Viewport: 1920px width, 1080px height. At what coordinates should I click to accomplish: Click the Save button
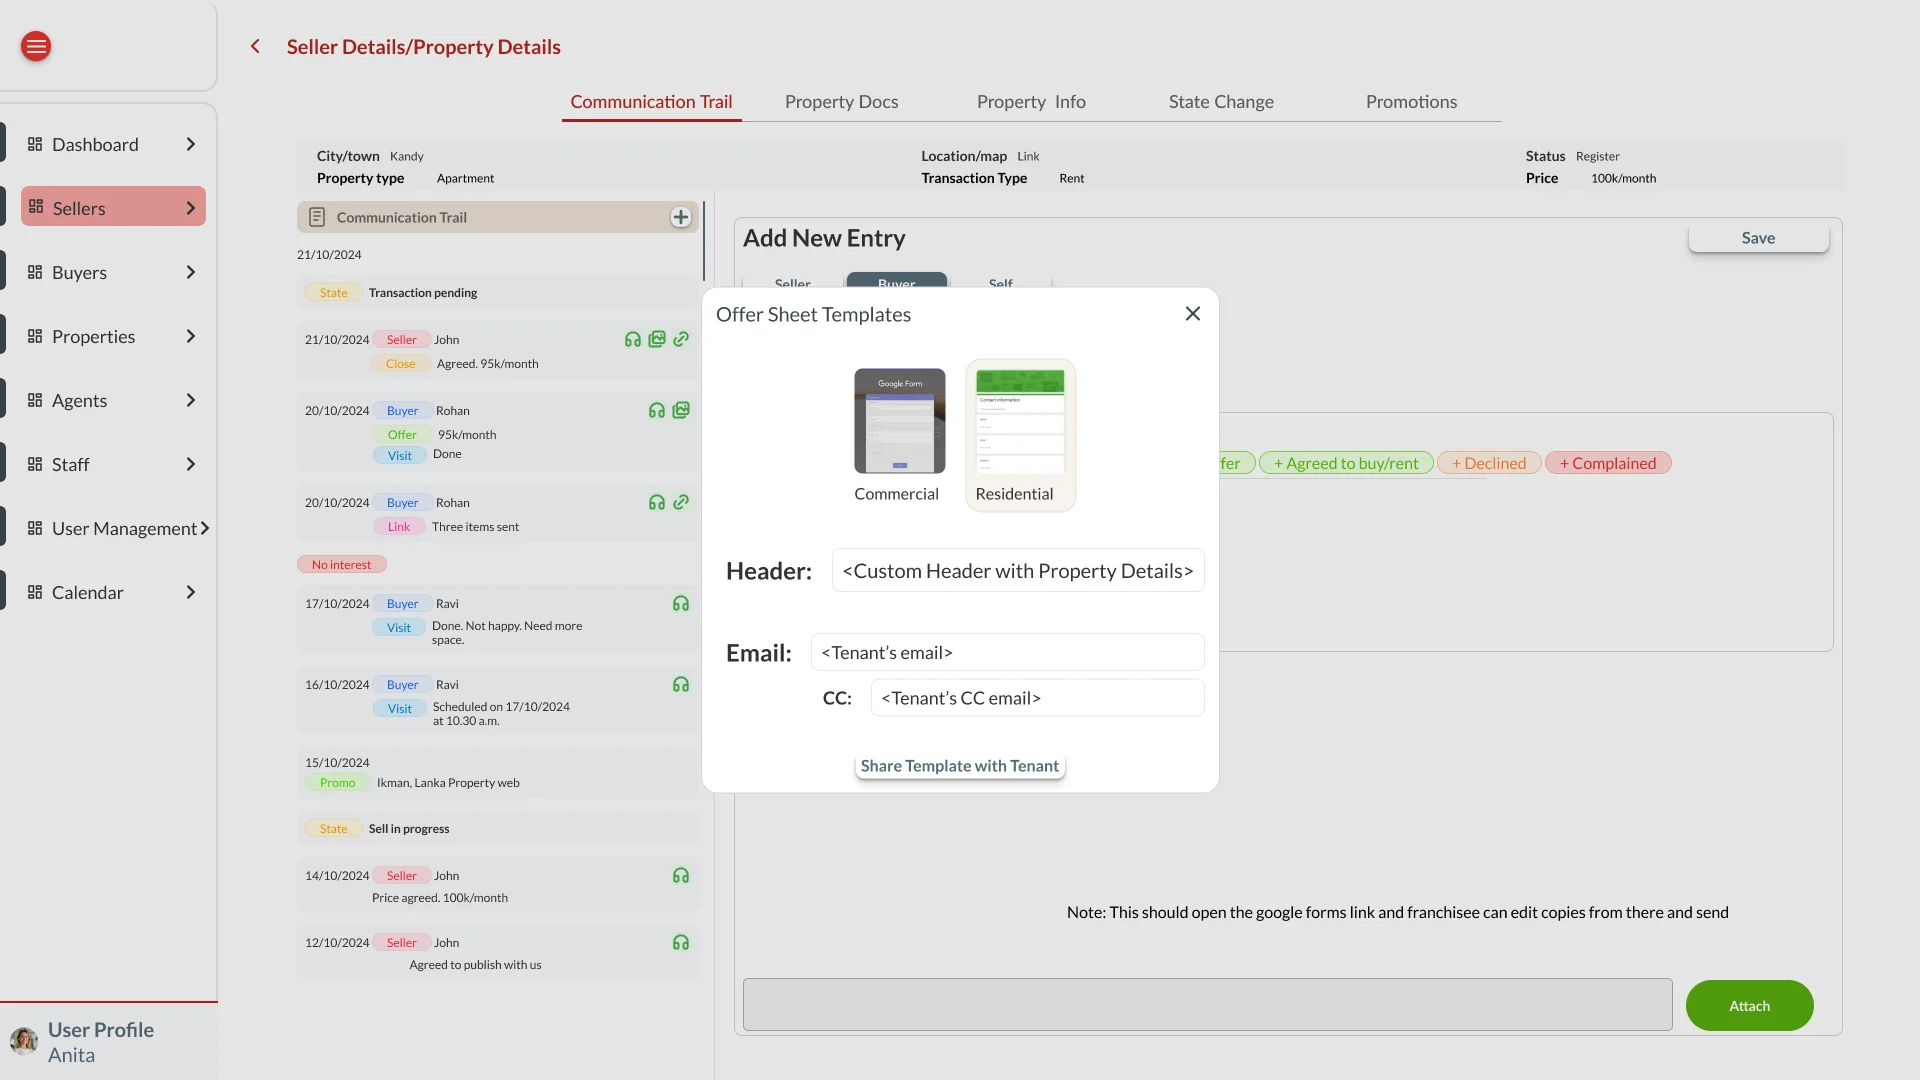[1758, 238]
